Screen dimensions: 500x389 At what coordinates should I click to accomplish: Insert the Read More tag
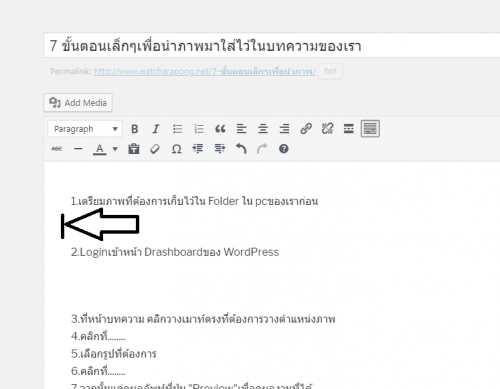point(349,129)
